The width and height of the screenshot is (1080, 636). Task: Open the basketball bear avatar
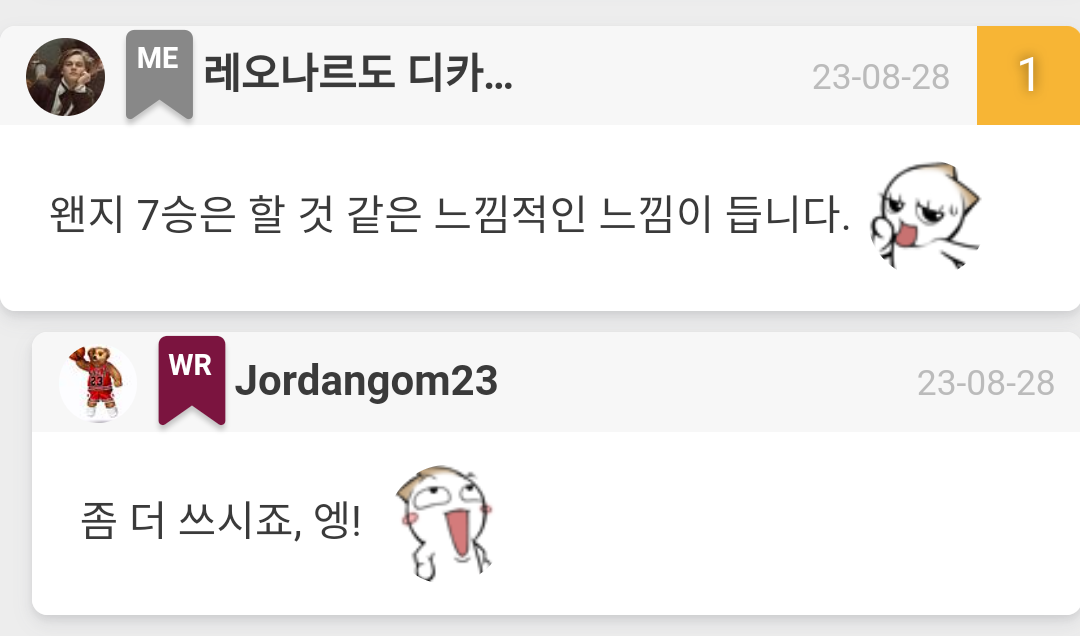[x=97, y=383]
